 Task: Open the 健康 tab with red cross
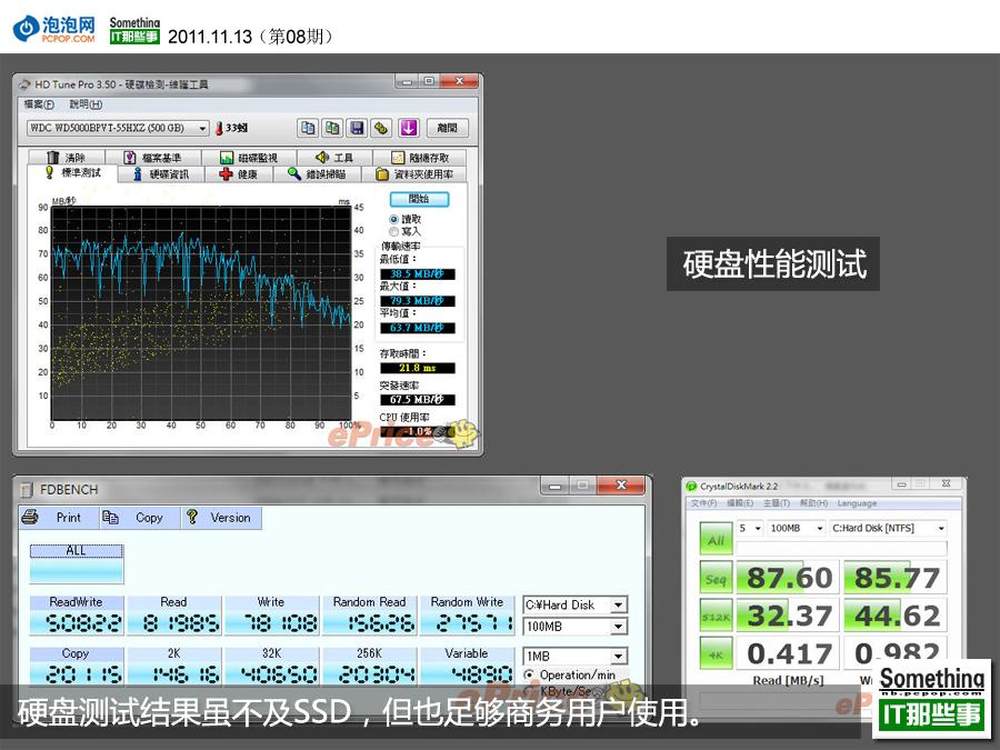point(239,174)
